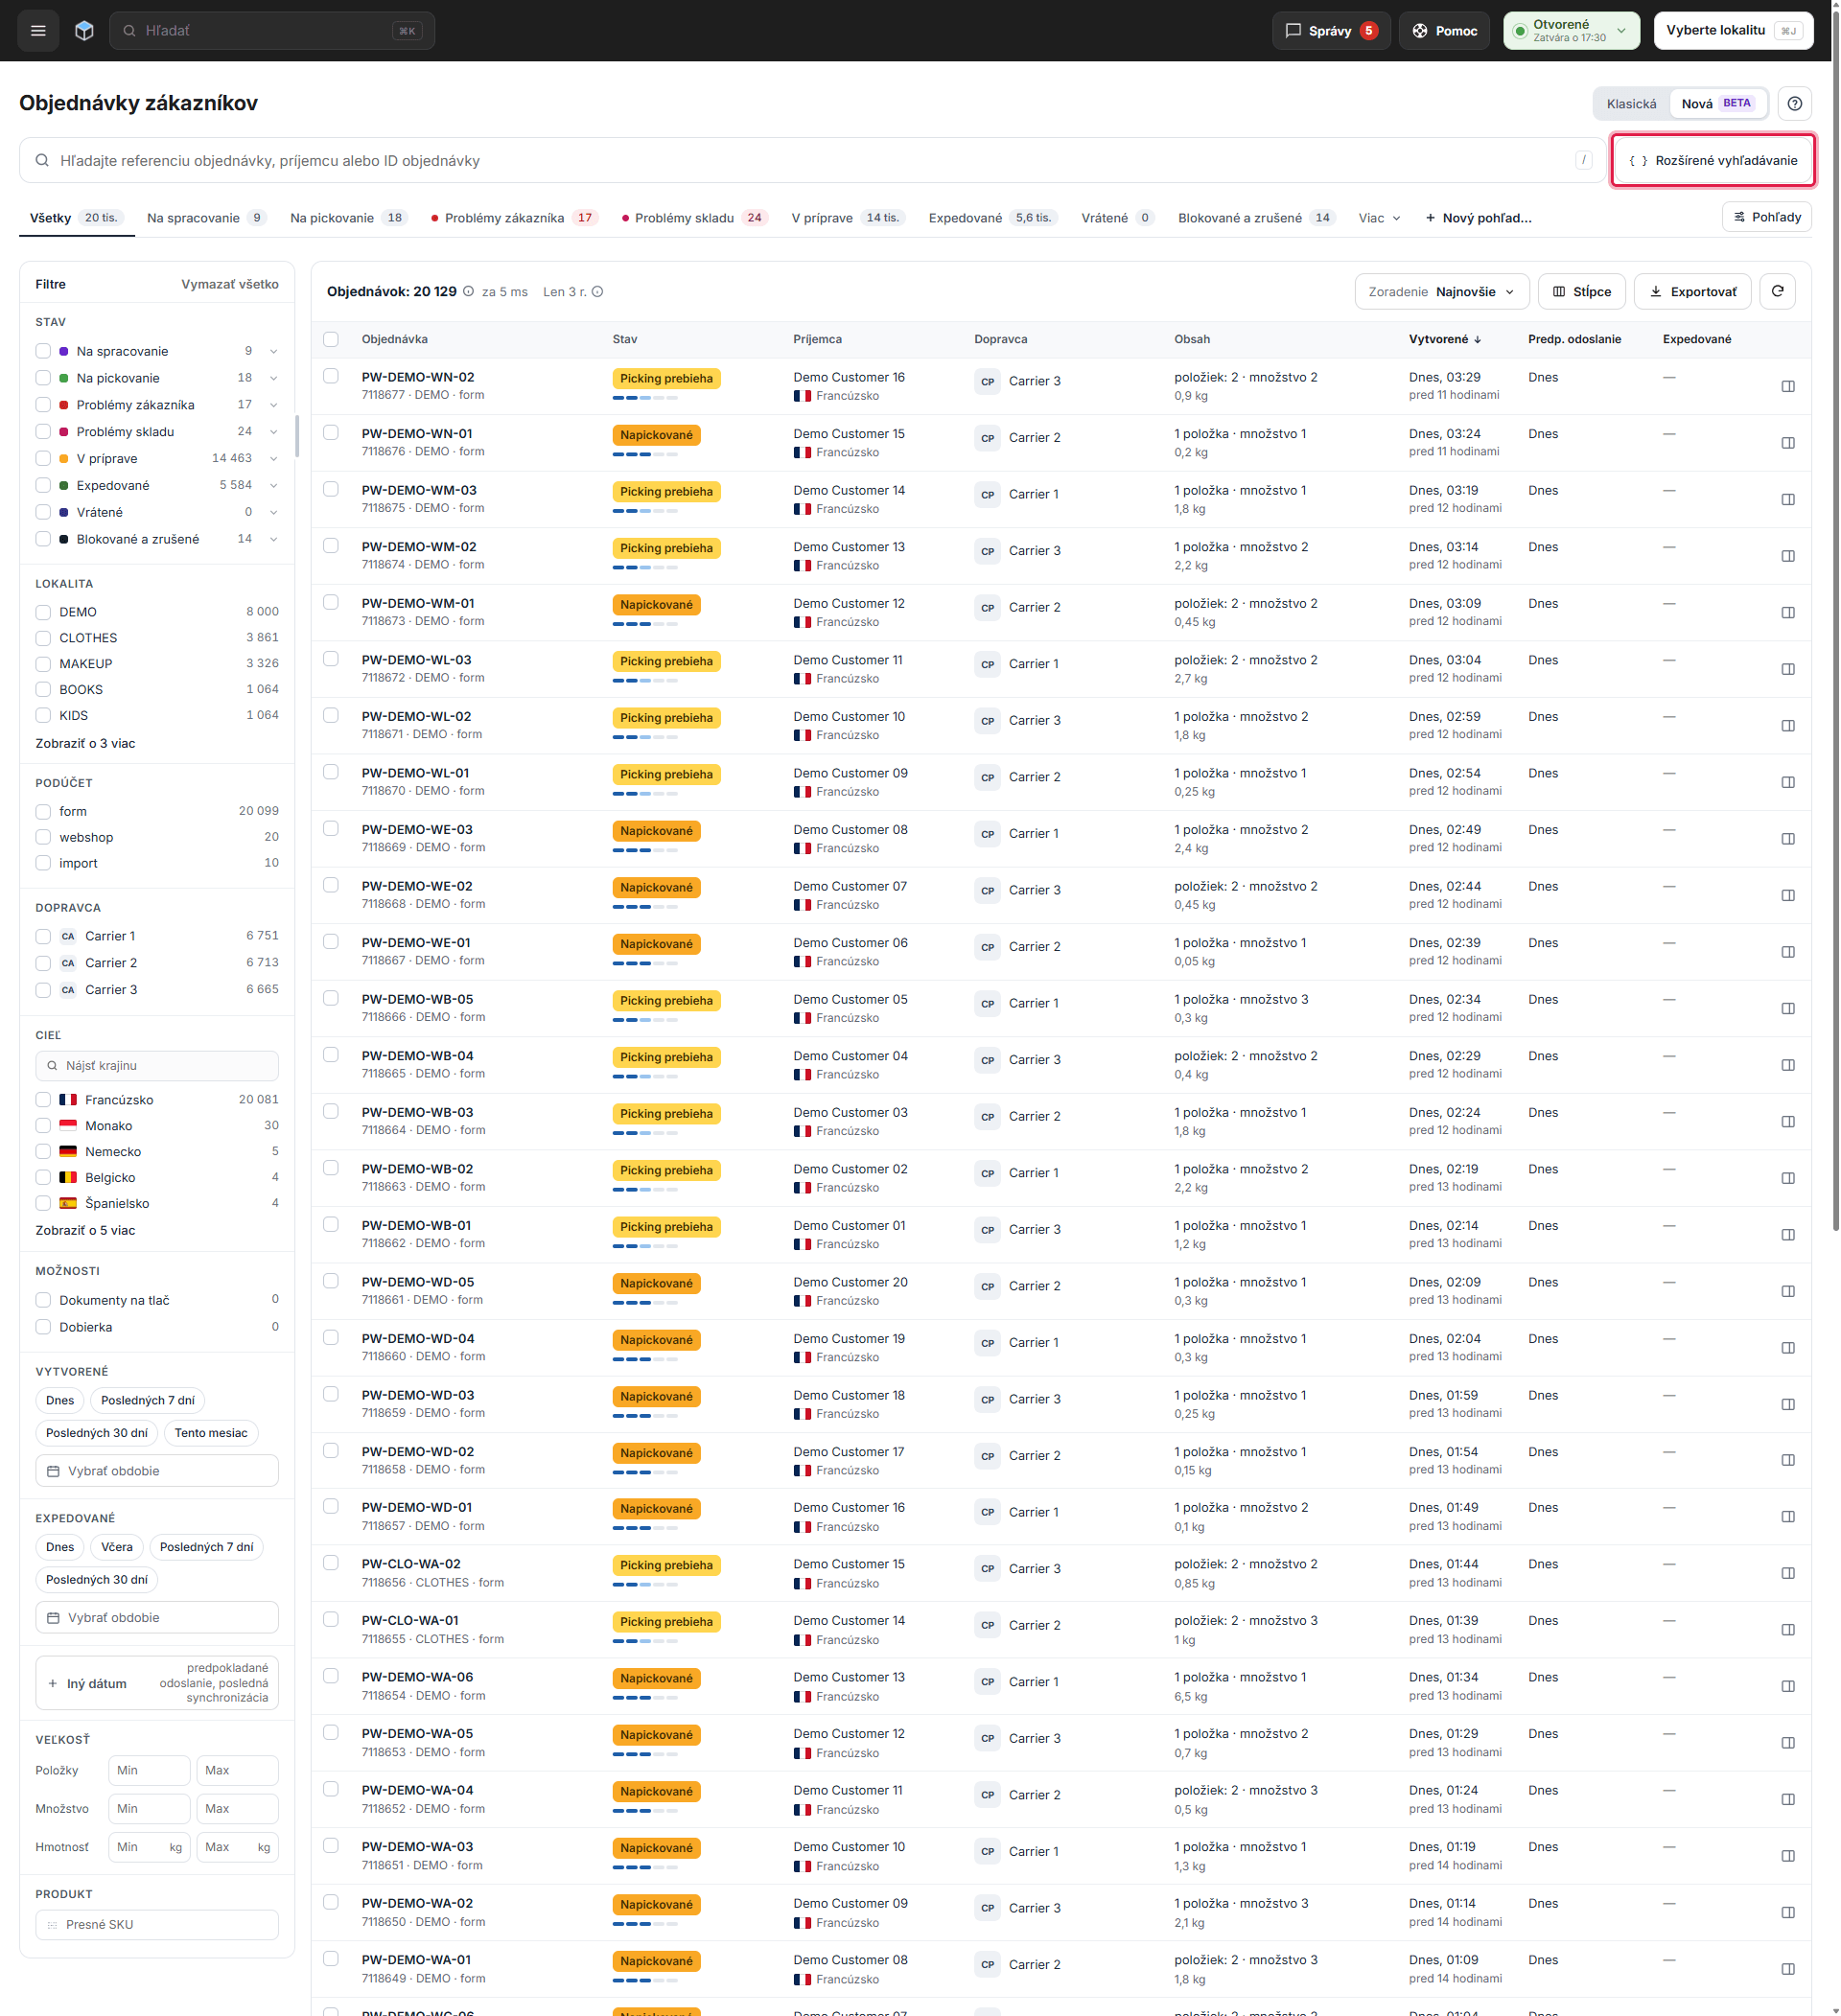The image size is (1841, 2016).
Task: Open side panel for PW-DEMO-WM-03
Action: tap(1789, 500)
